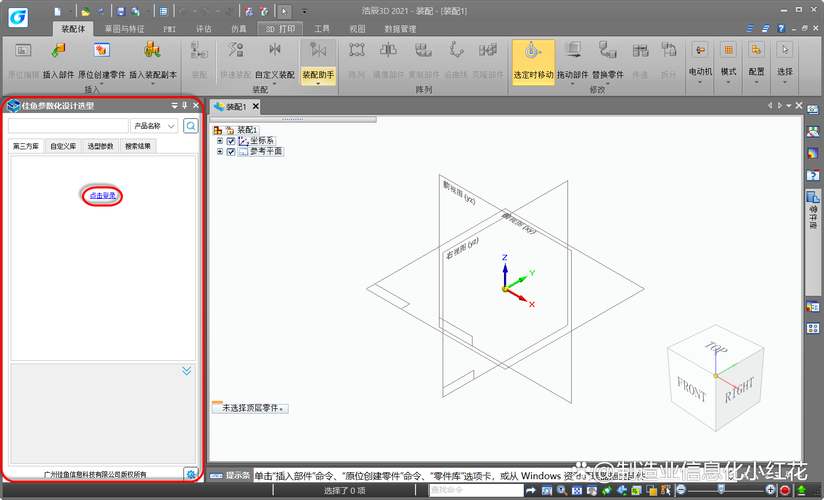
Task: Activate the 装配助手 tool
Action: [x=318, y=62]
